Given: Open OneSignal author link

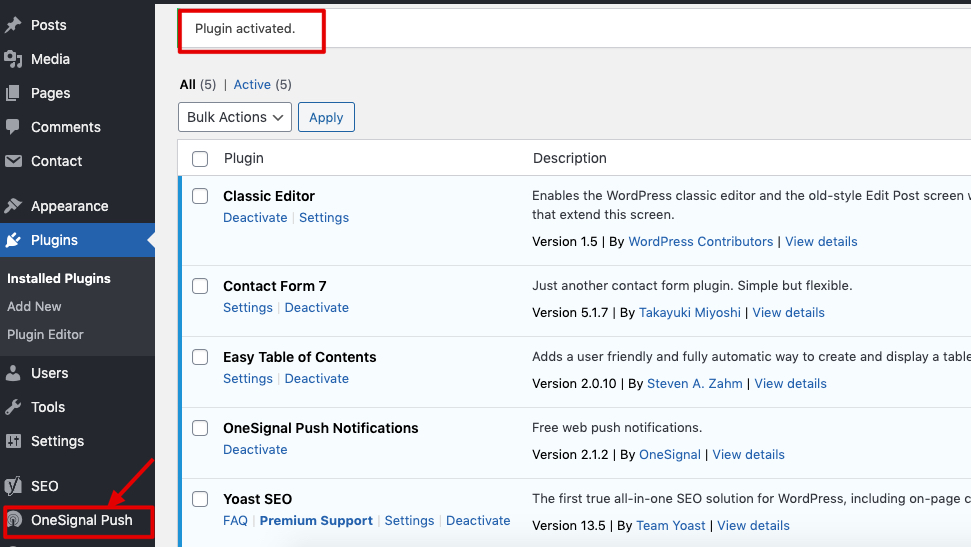Looking at the screenshot, I should pyautogui.click(x=669, y=455).
